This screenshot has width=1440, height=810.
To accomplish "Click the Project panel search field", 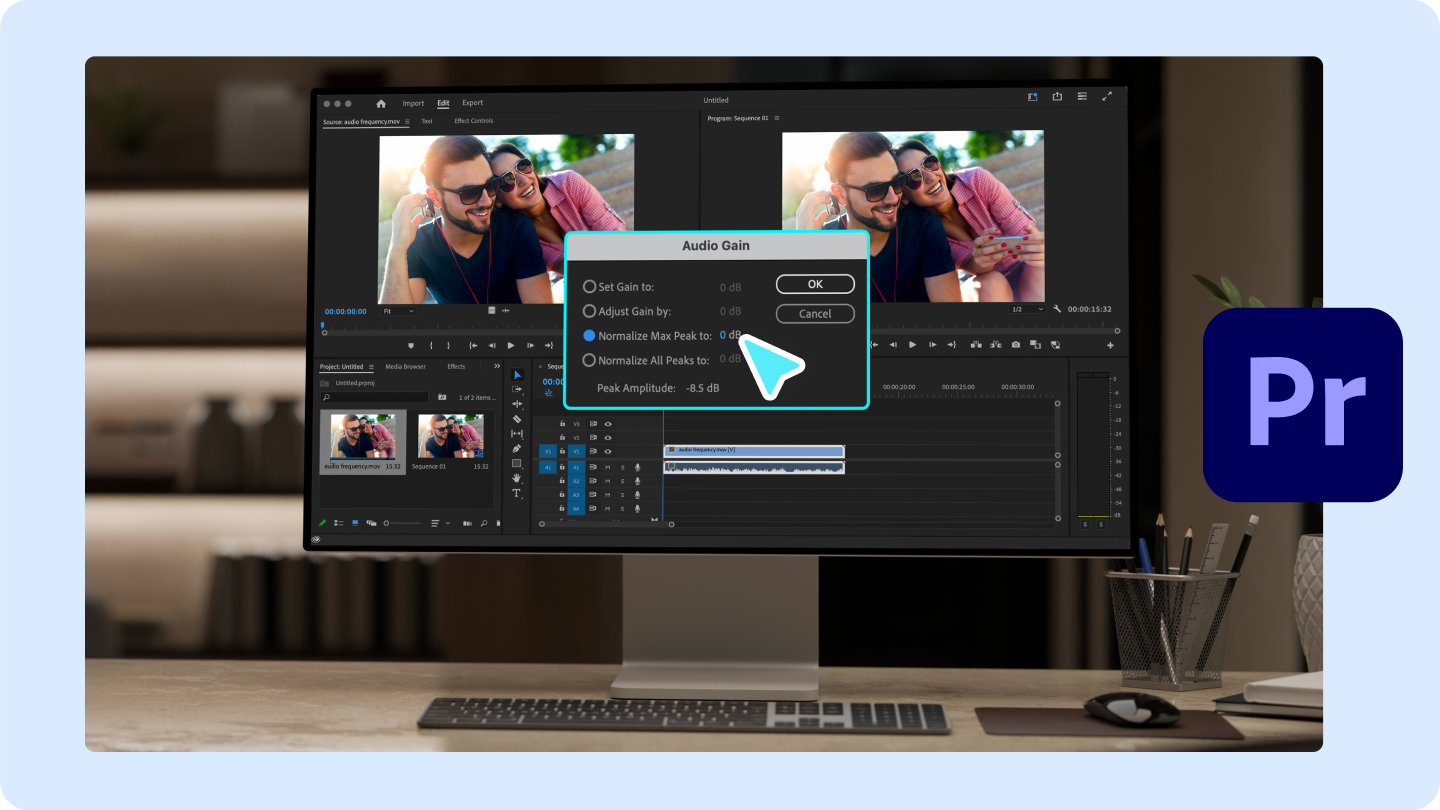I will pos(374,397).
